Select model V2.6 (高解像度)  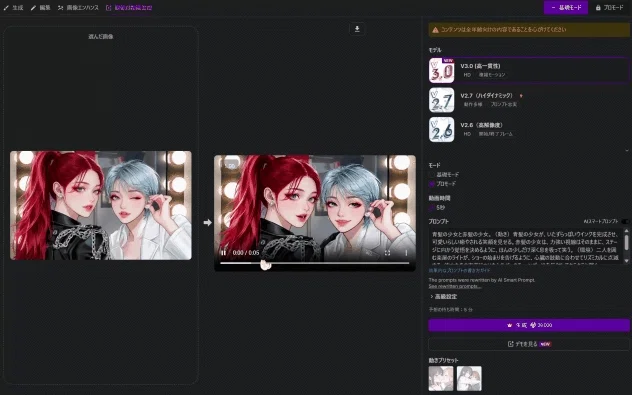coord(528,129)
